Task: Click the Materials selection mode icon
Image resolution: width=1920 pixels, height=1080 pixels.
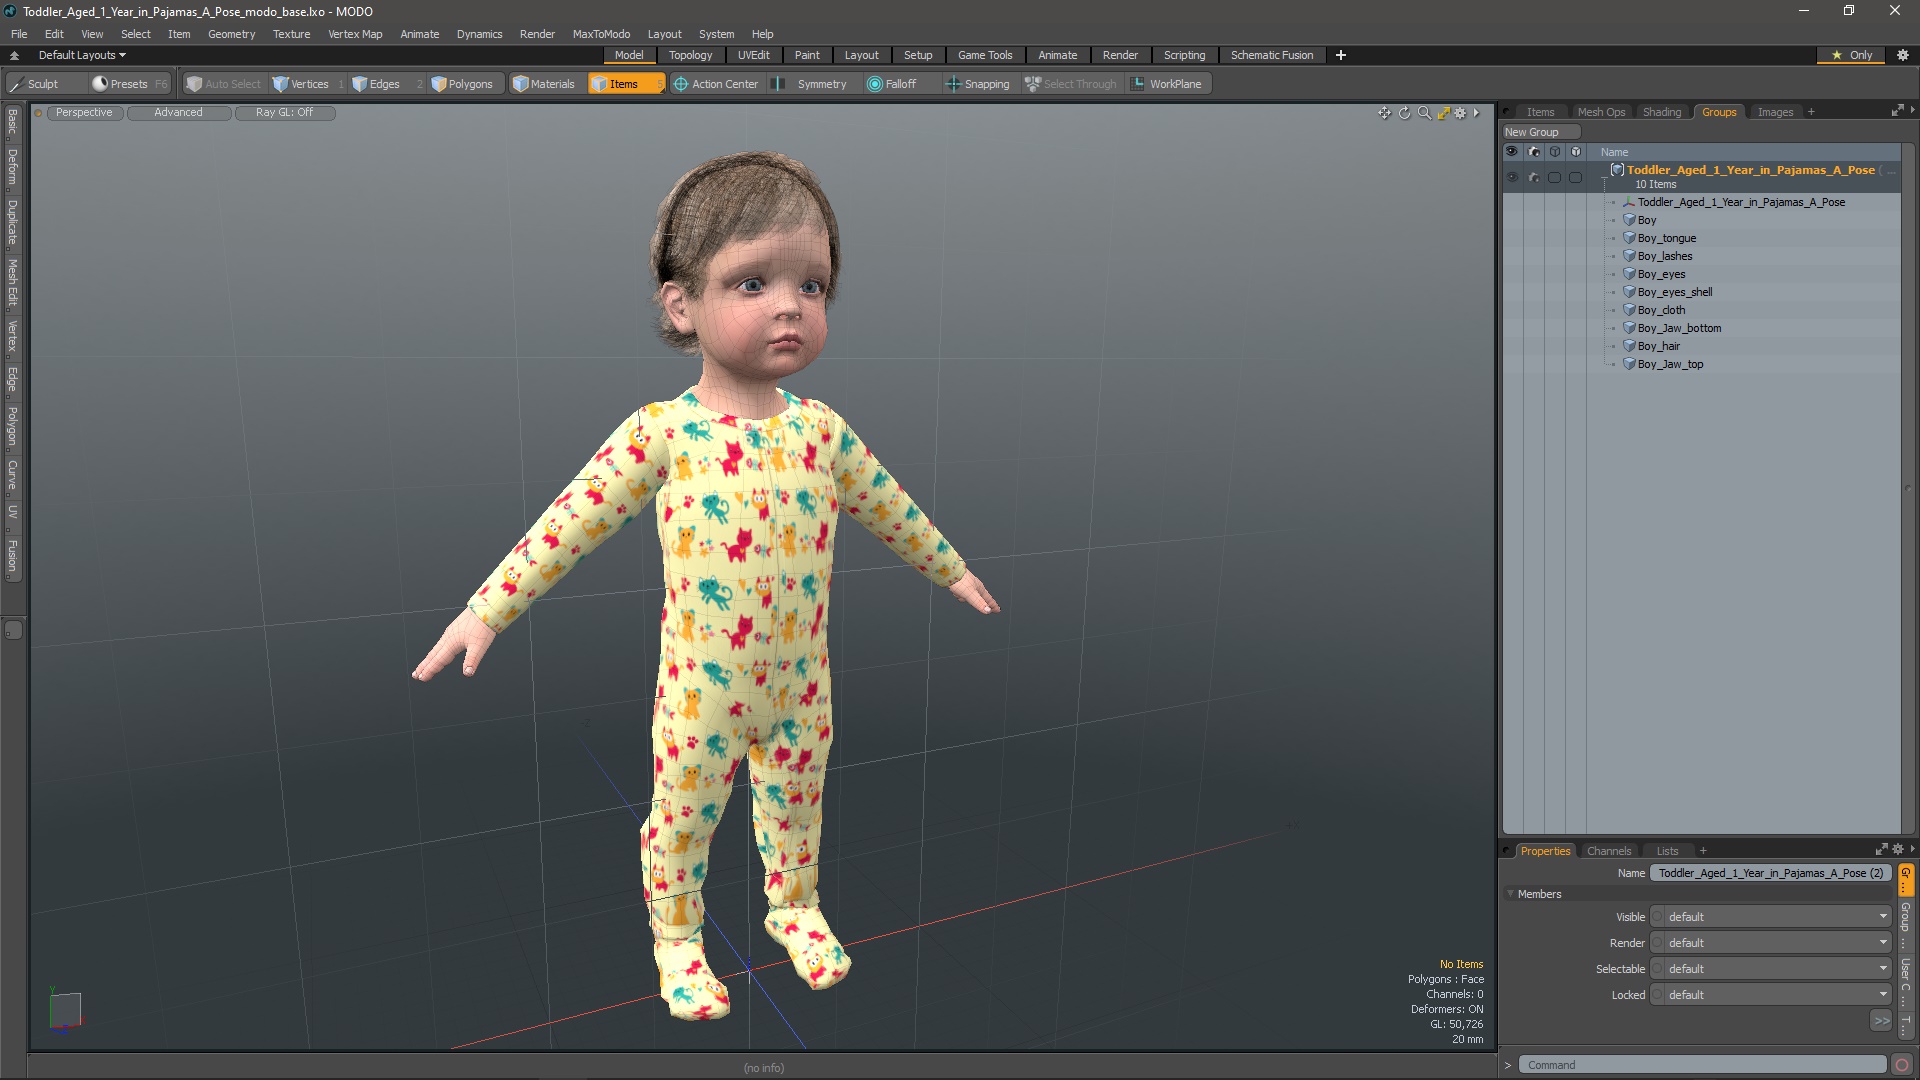Action: tap(520, 84)
